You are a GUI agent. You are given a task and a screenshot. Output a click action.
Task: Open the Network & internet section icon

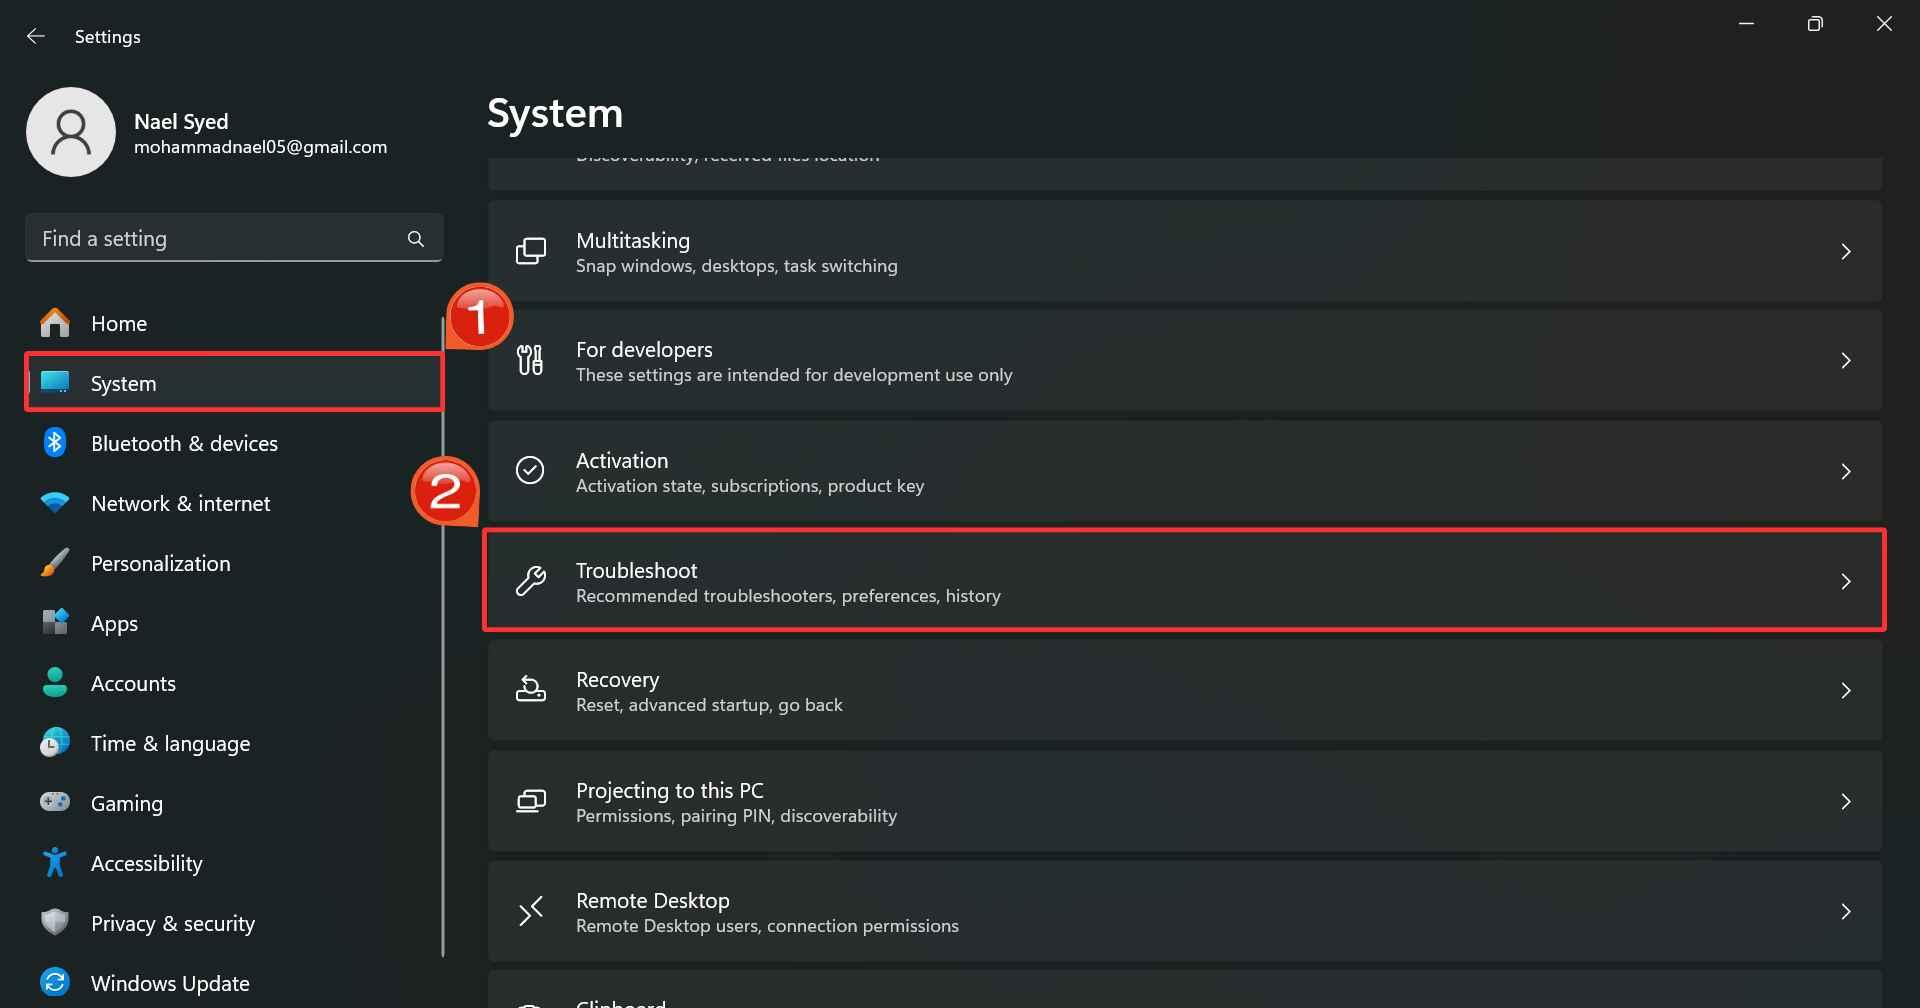pos(55,503)
